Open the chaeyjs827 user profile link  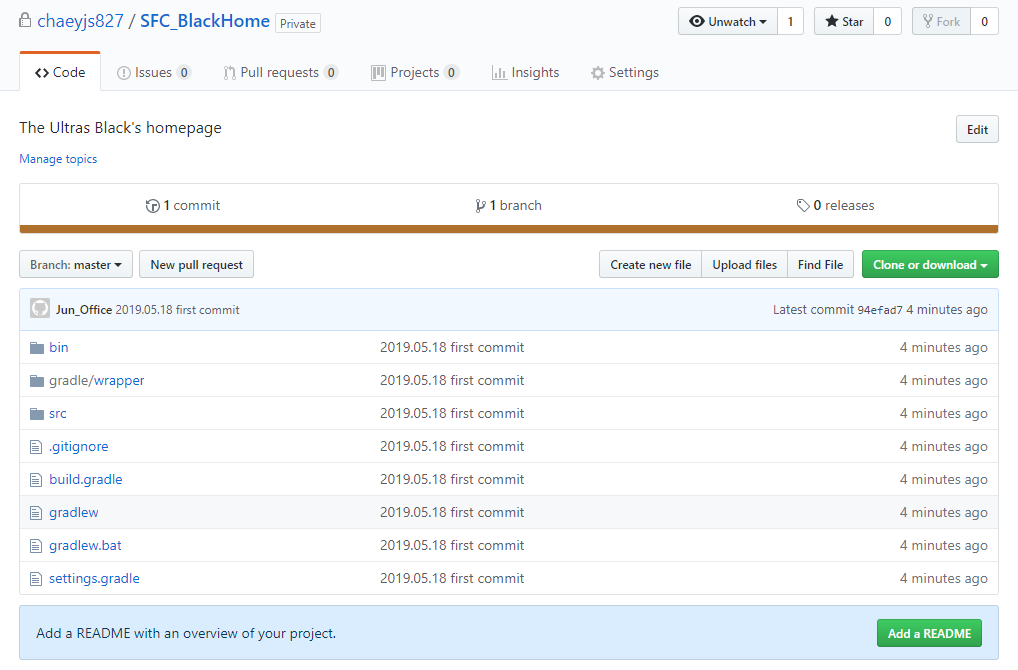(x=81, y=21)
